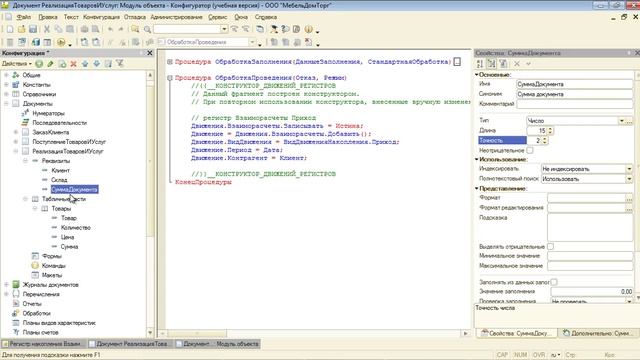This screenshot has height=360, width=640.
Task: Click the Print icon in main toolbar
Action: coord(84,29)
